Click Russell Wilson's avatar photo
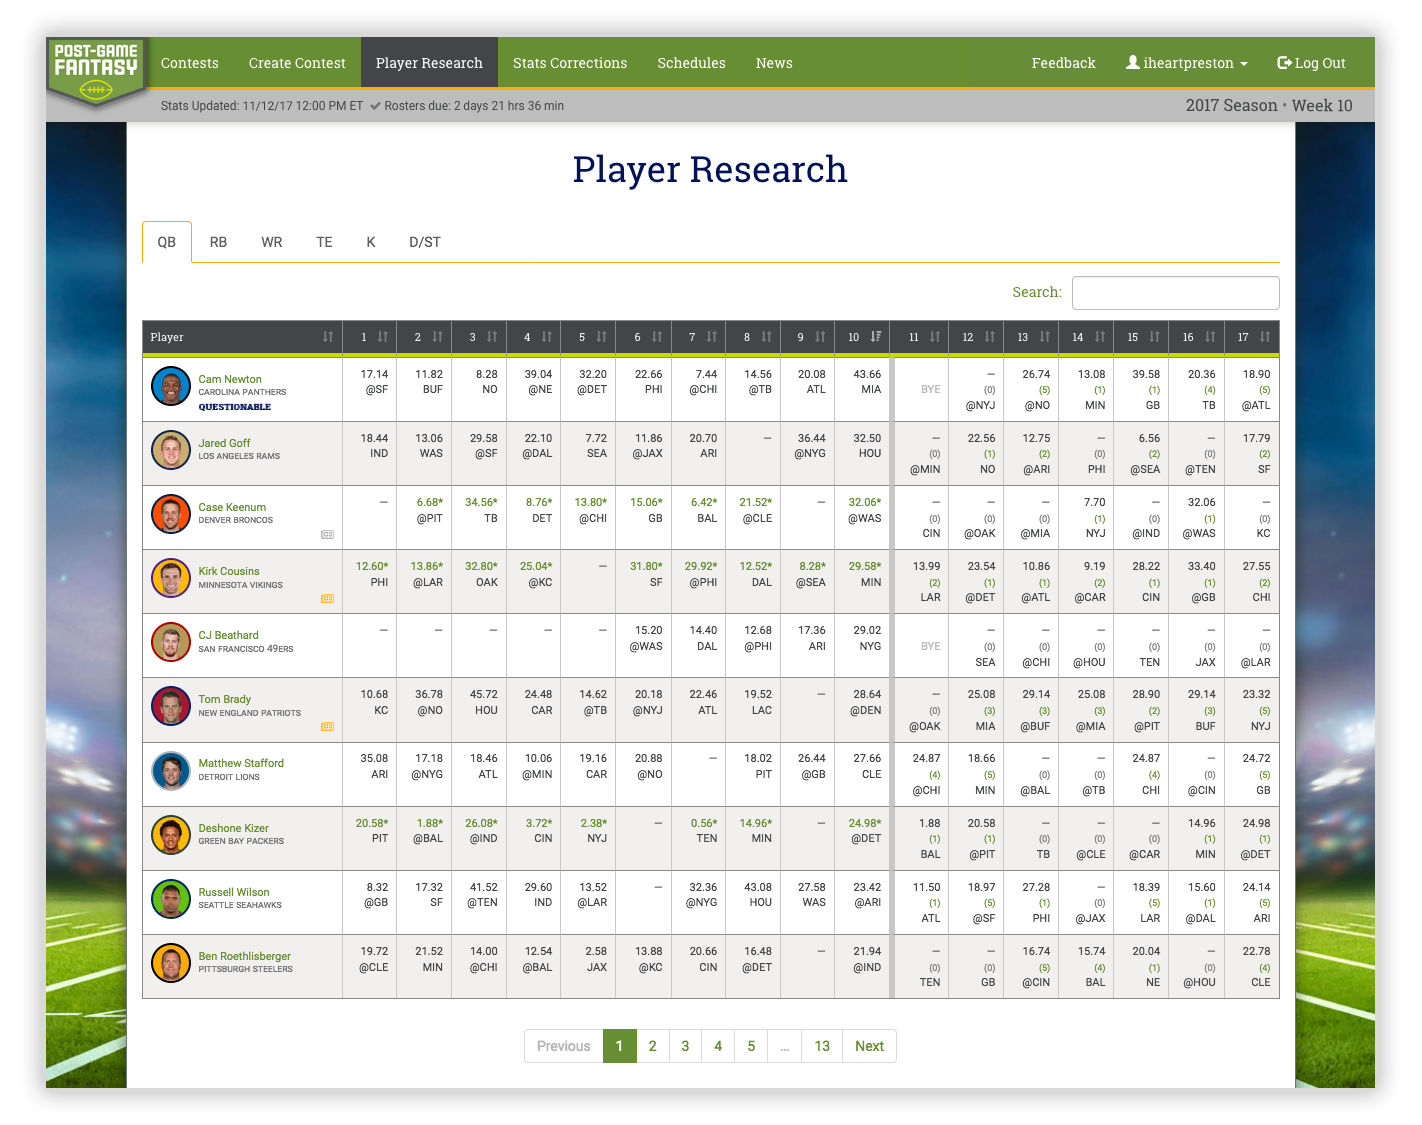 [x=171, y=899]
